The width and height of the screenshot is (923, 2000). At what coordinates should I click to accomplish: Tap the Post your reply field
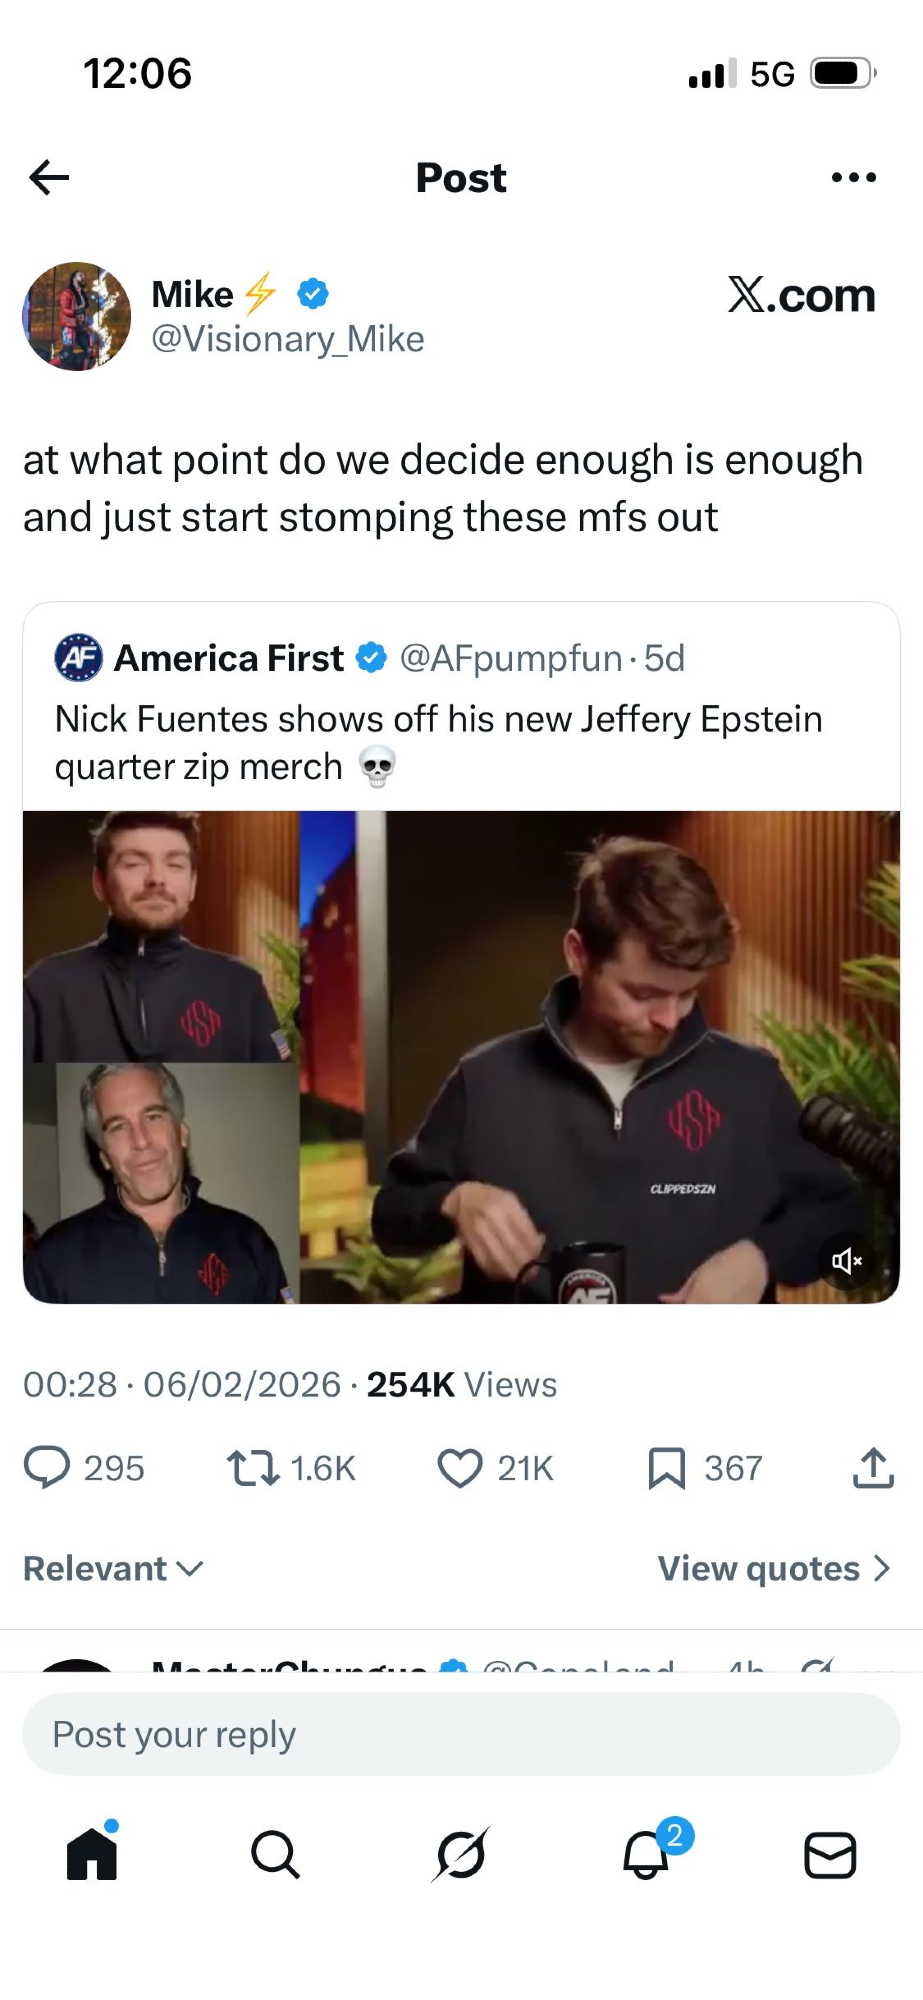coord(461,1734)
